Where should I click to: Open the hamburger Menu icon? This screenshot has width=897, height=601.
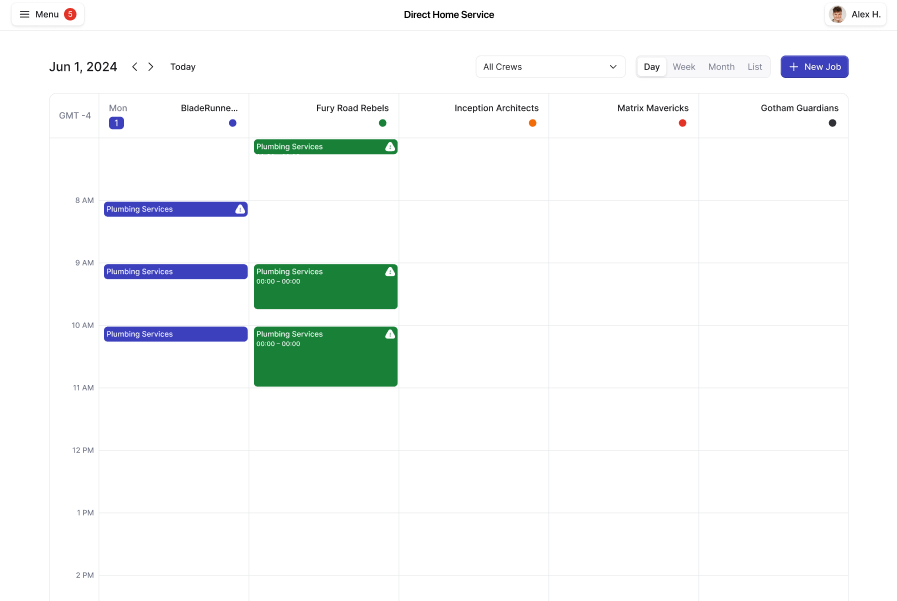click(25, 14)
